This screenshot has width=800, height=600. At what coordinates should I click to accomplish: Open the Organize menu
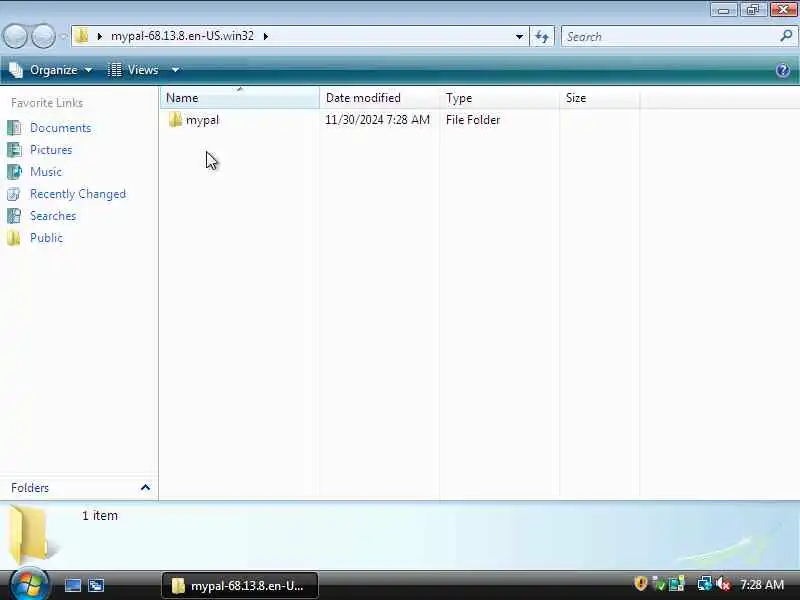click(51, 70)
